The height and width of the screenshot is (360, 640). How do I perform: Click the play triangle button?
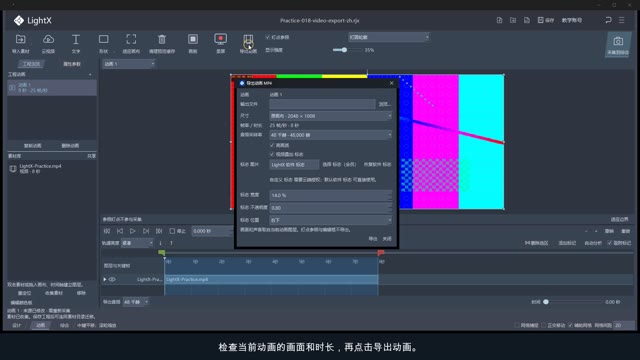133,231
